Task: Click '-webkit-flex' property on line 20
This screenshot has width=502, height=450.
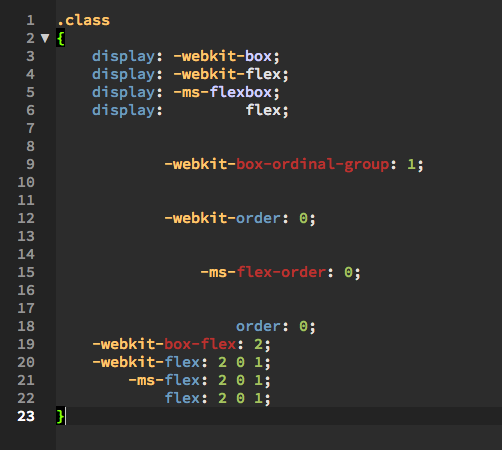Action: pos(146,362)
